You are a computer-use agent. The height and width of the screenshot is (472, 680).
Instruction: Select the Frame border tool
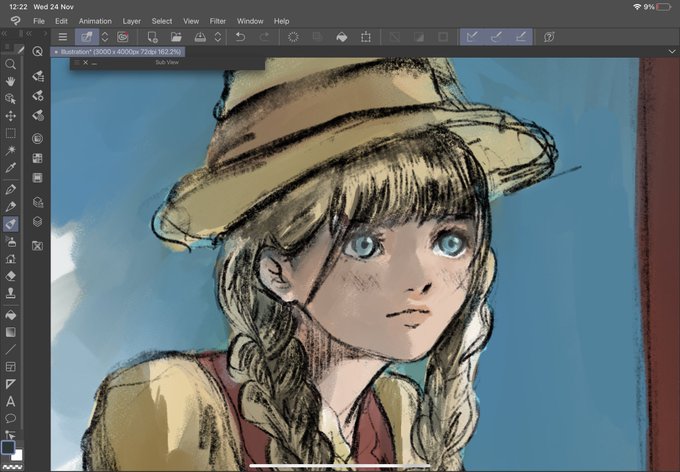[10, 367]
